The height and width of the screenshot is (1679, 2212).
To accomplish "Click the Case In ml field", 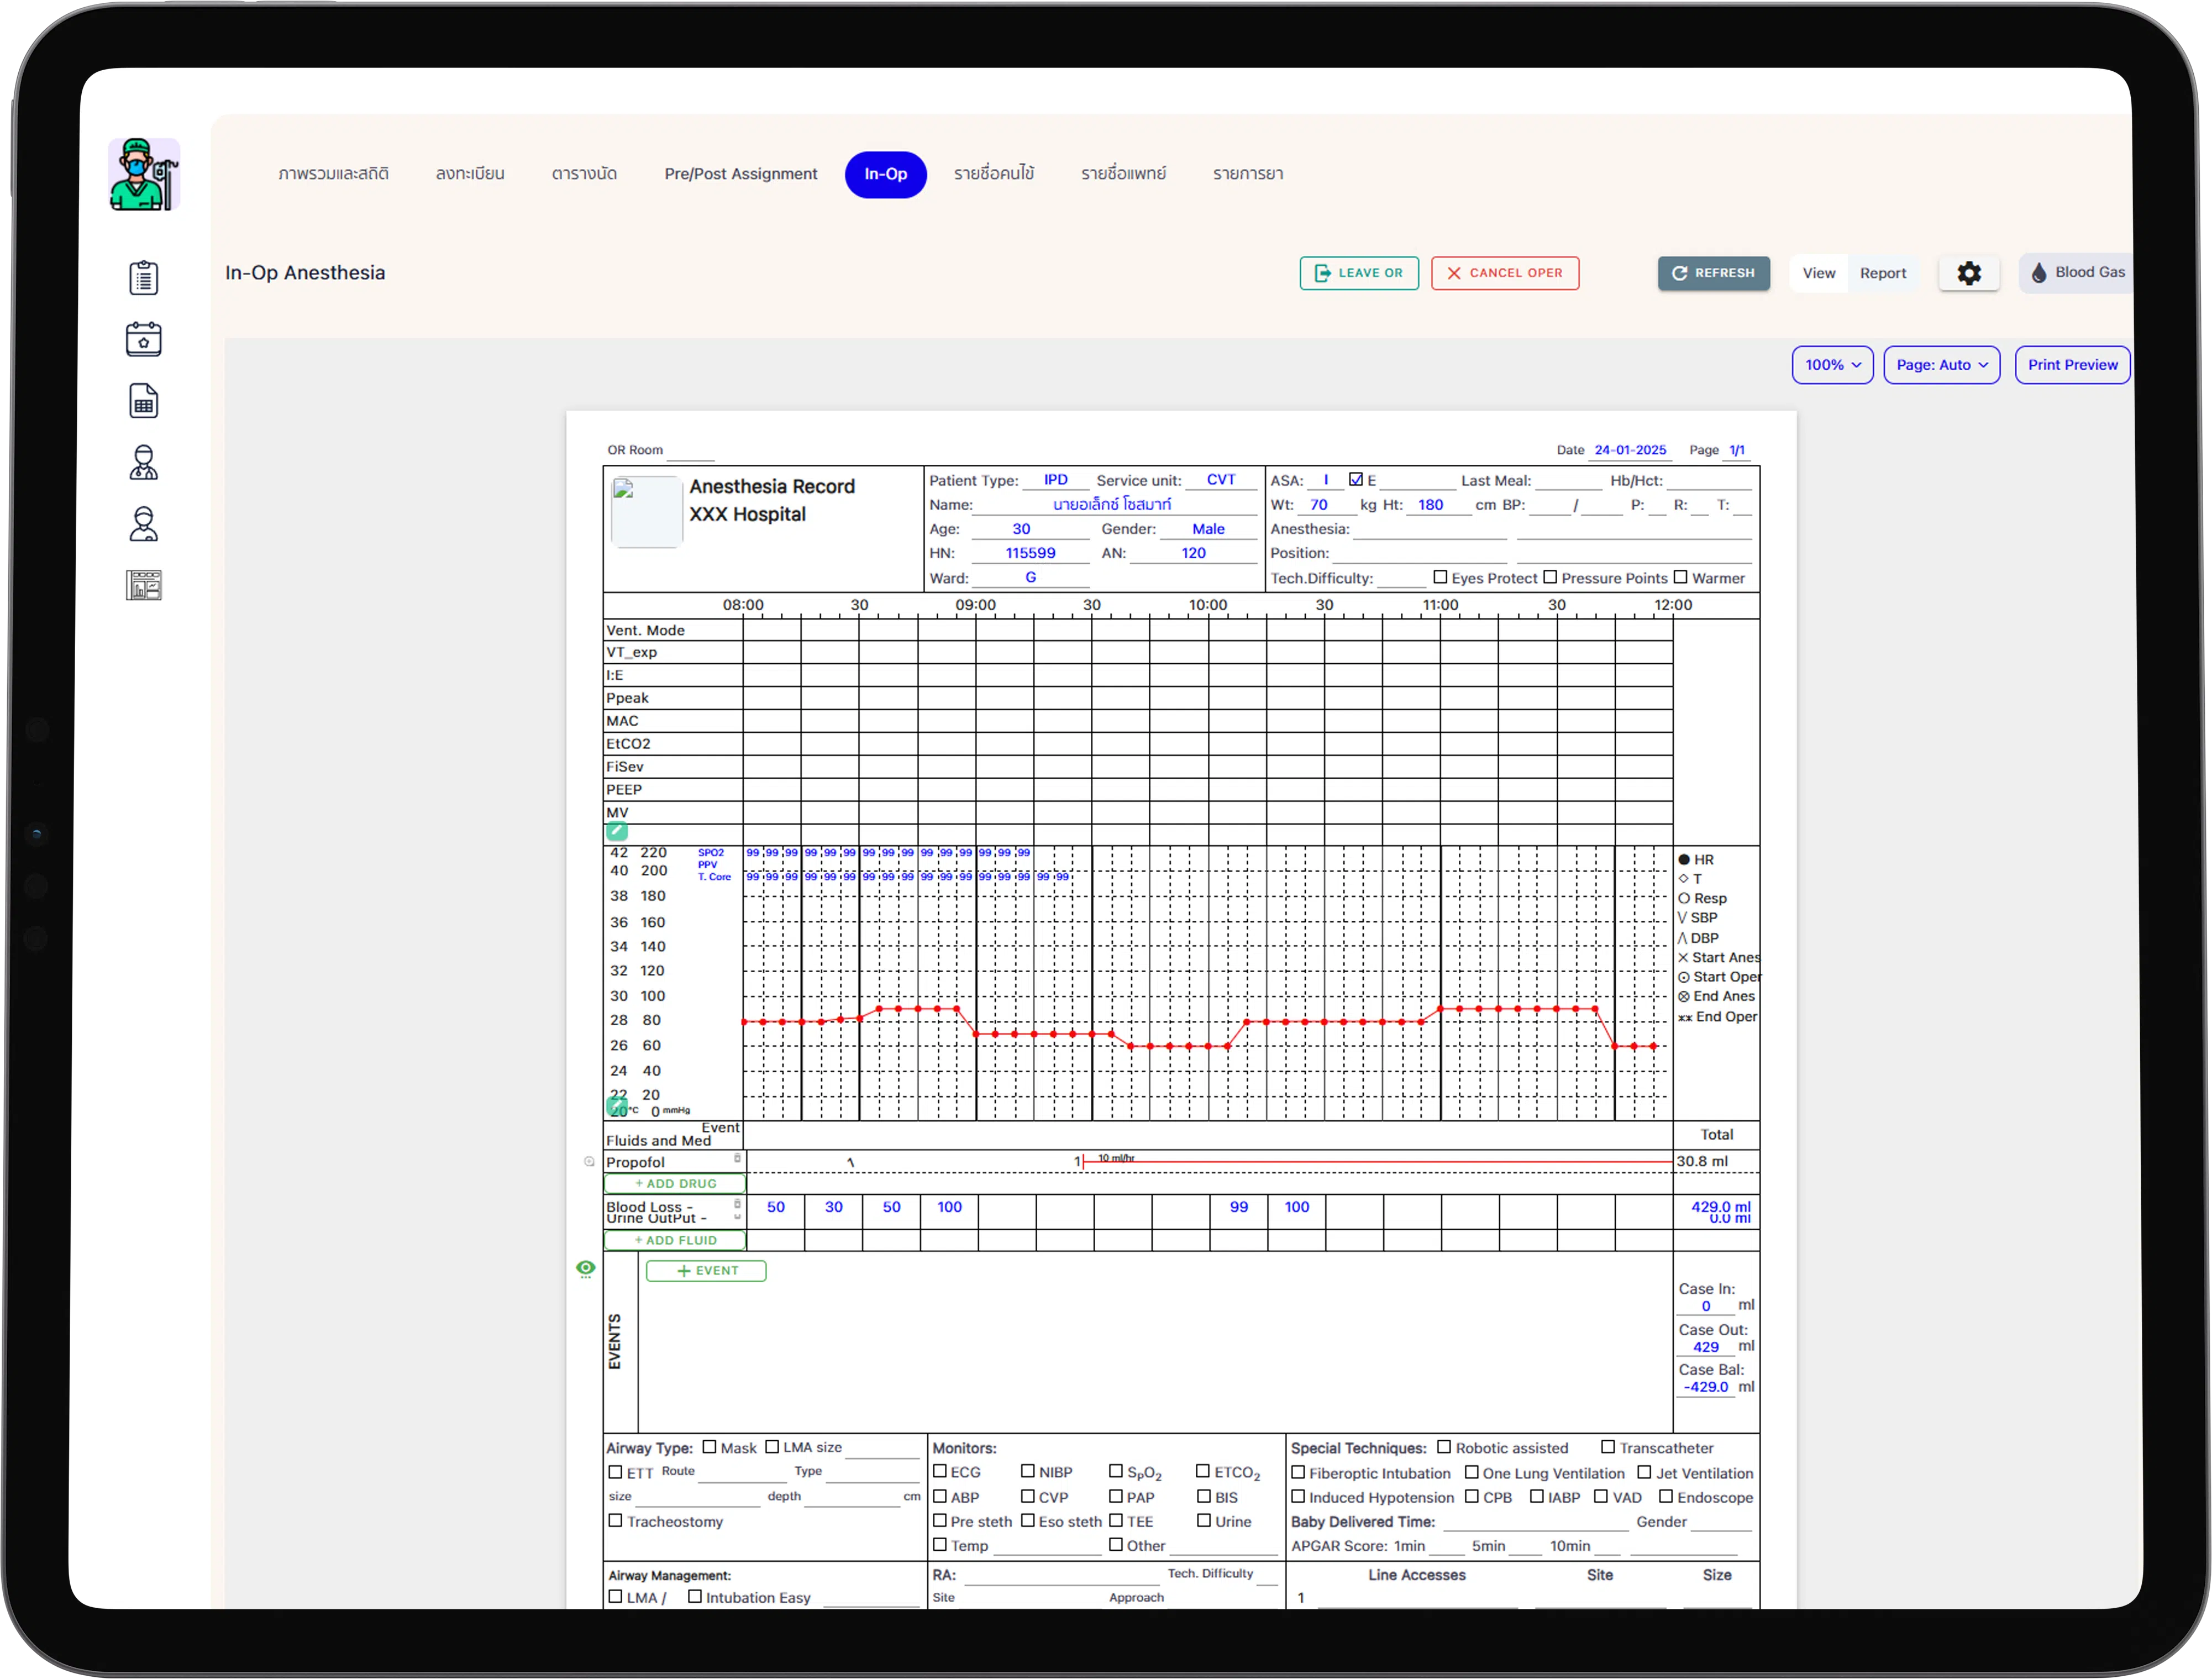I will pyautogui.click(x=1706, y=1306).
